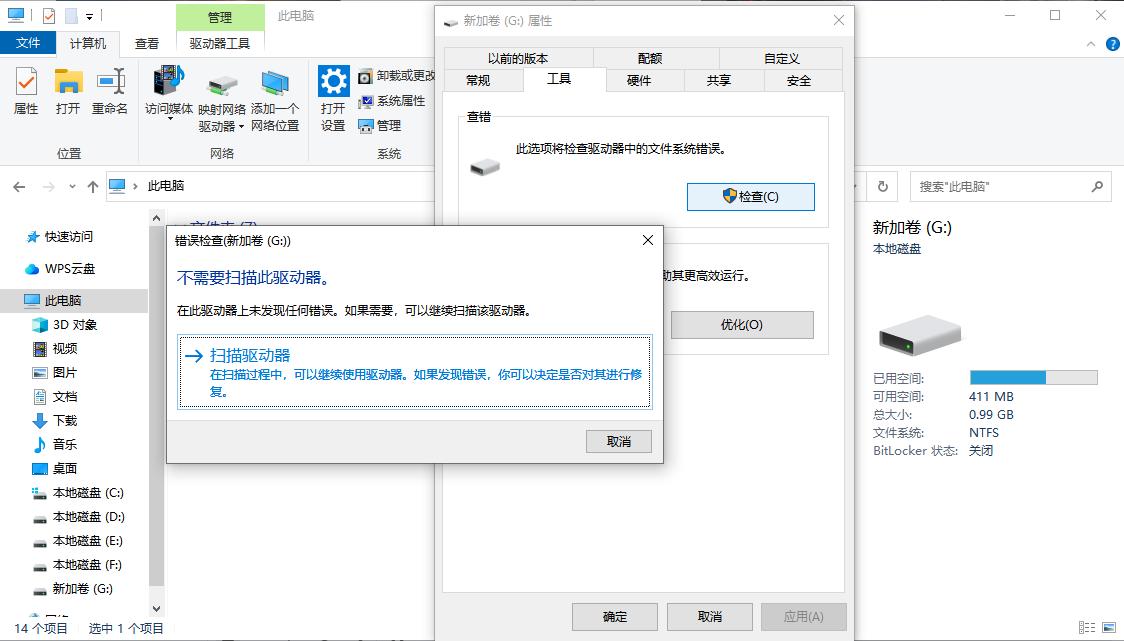Image resolution: width=1124 pixels, height=641 pixels.
Task: Open the 以前的版本 tab
Action: coord(519,57)
